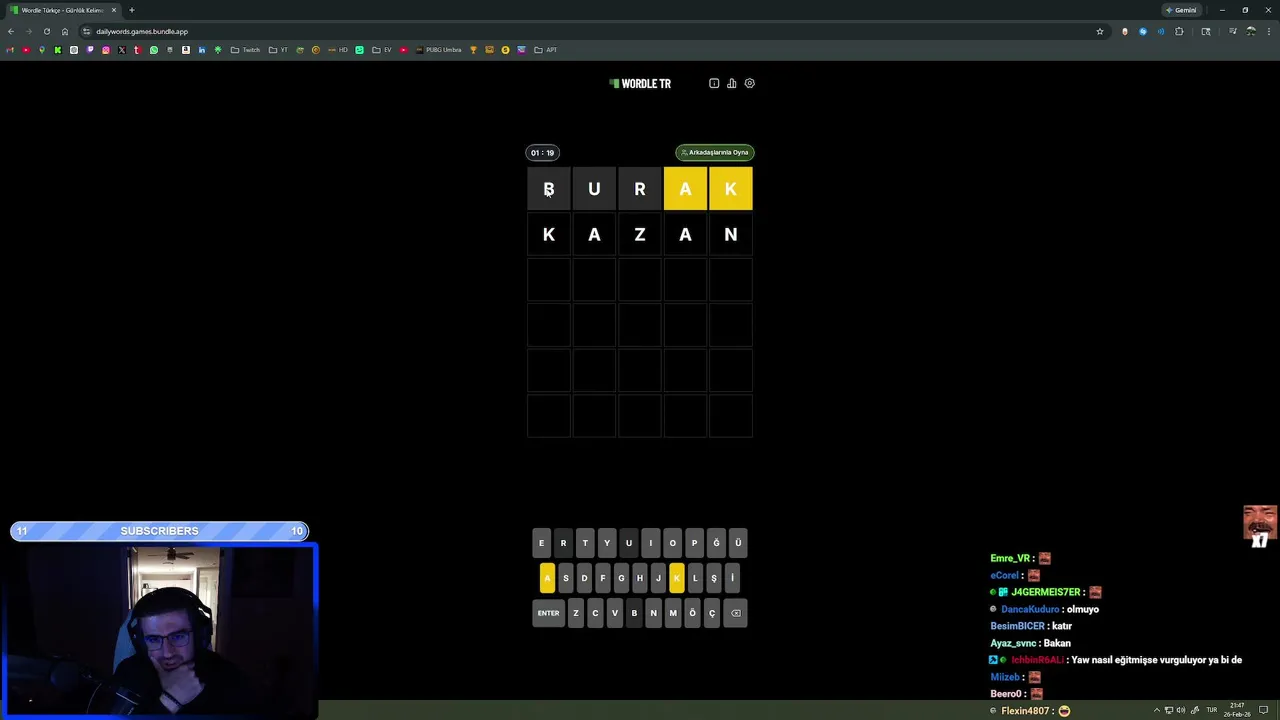The image size is (1280, 720).
Task: Tap the letter N key on the keyboard
Action: 653,613
